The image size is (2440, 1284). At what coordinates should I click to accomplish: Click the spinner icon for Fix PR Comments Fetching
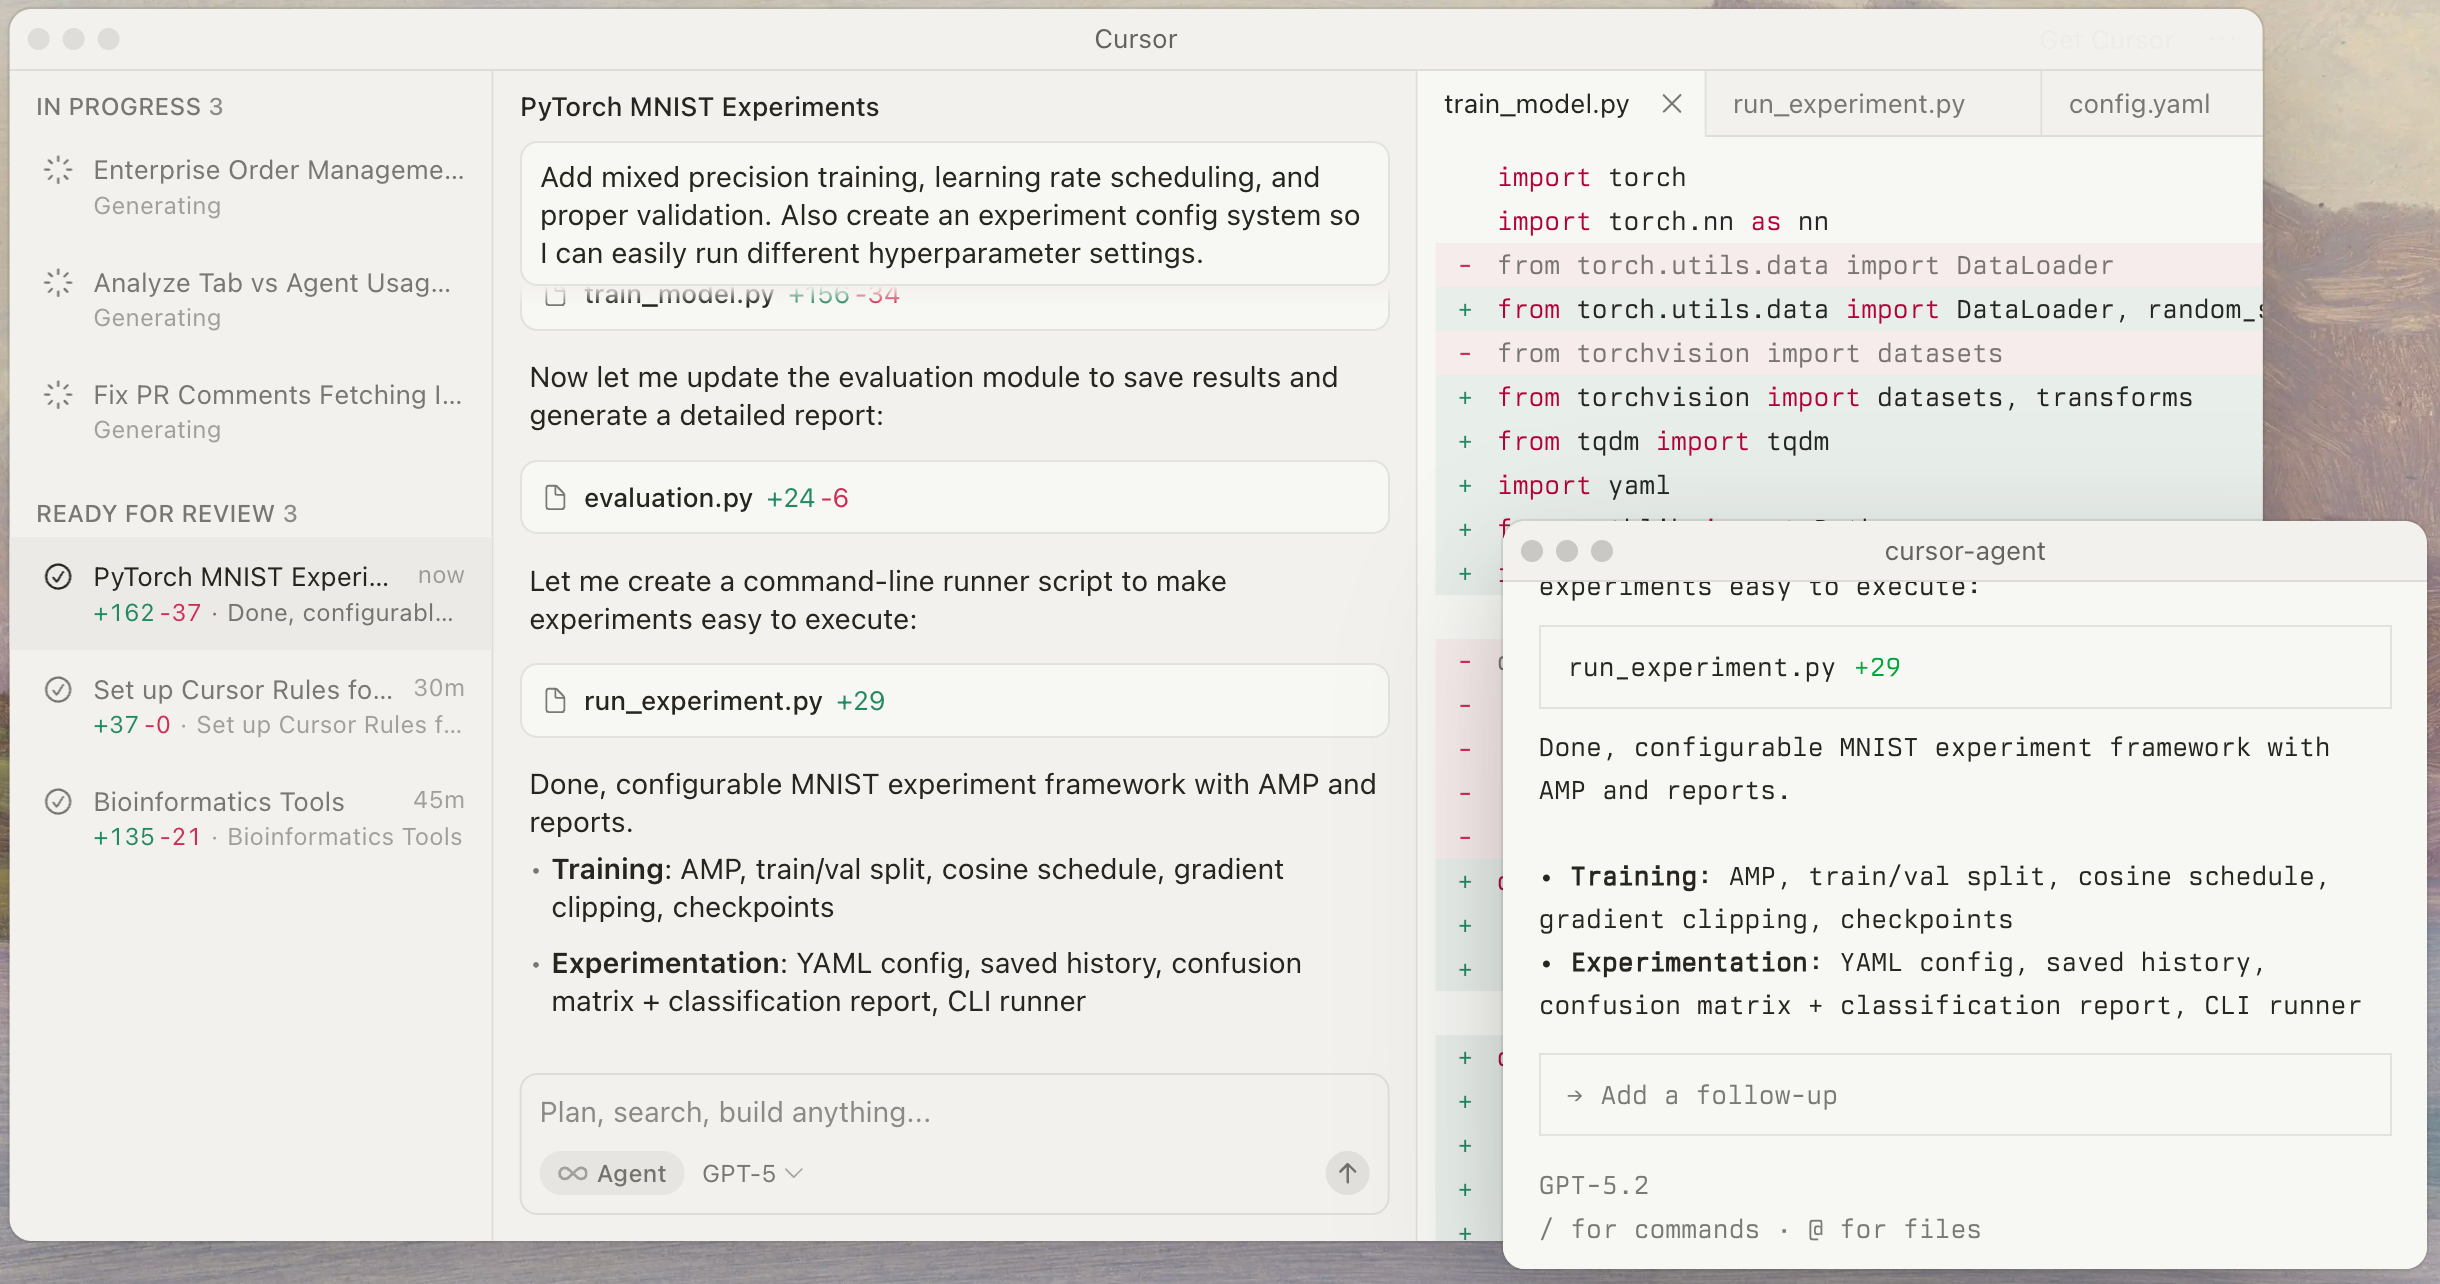[x=58, y=395]
